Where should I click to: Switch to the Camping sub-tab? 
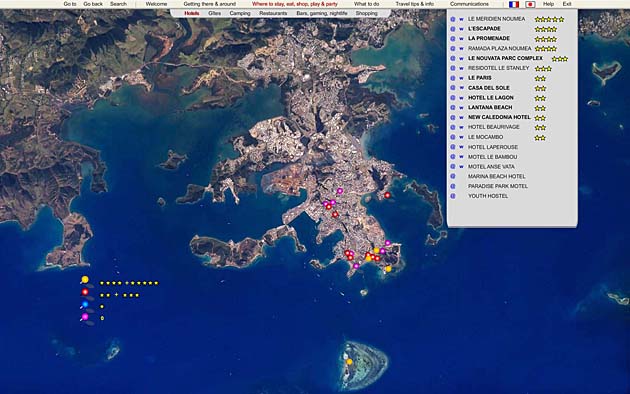click(x=240, y=13)
